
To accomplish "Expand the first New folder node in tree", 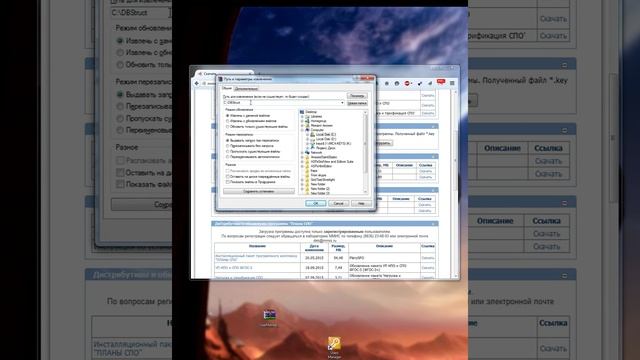I will coord(302,184).
